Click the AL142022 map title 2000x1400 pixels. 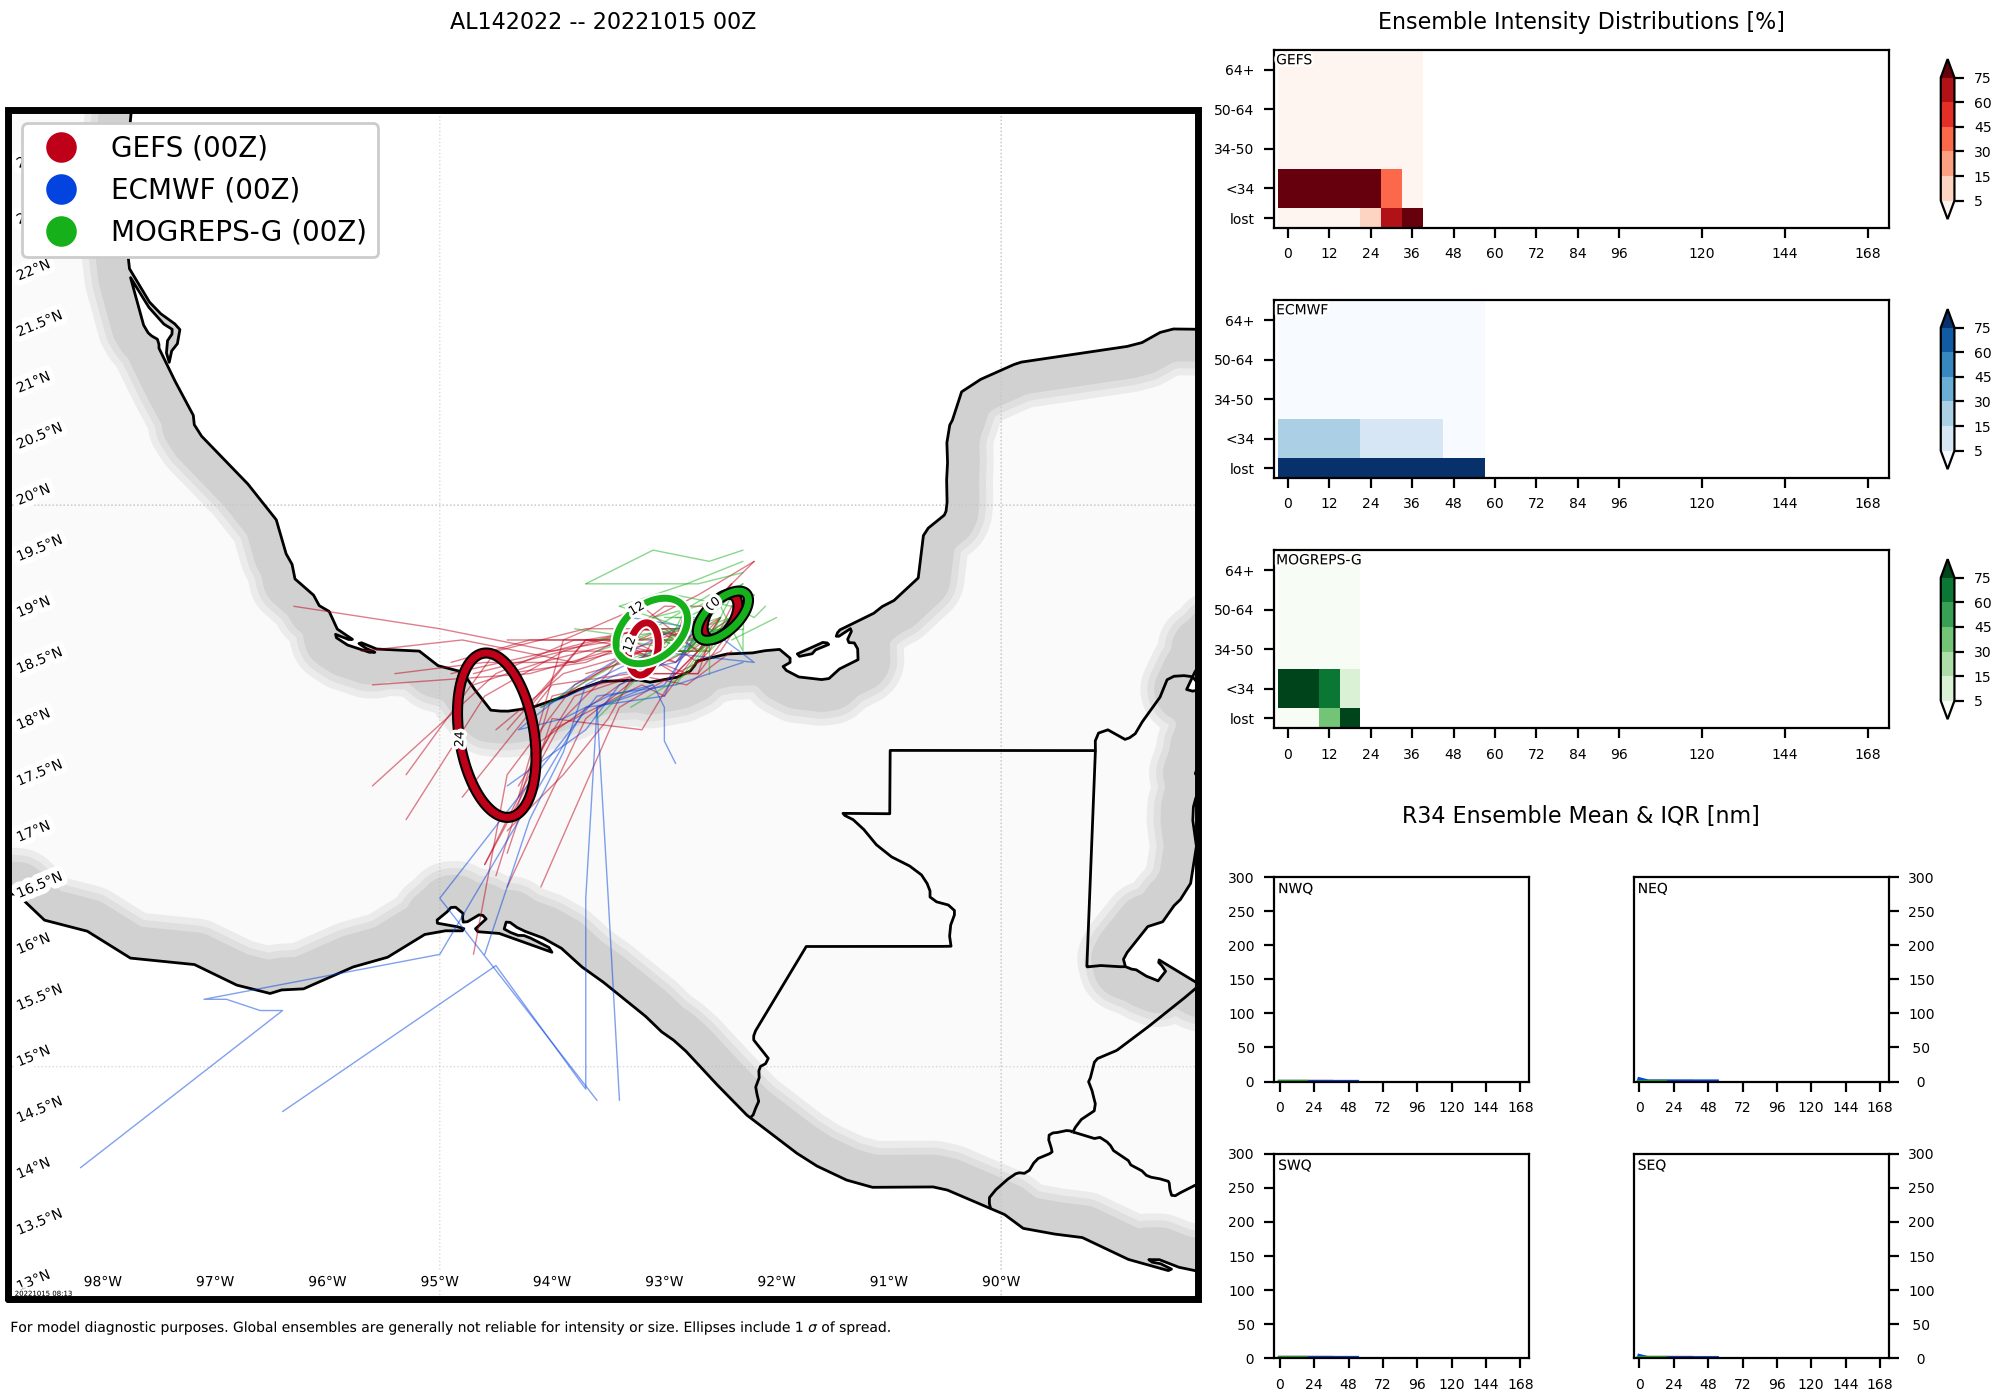tap(602, 21)
